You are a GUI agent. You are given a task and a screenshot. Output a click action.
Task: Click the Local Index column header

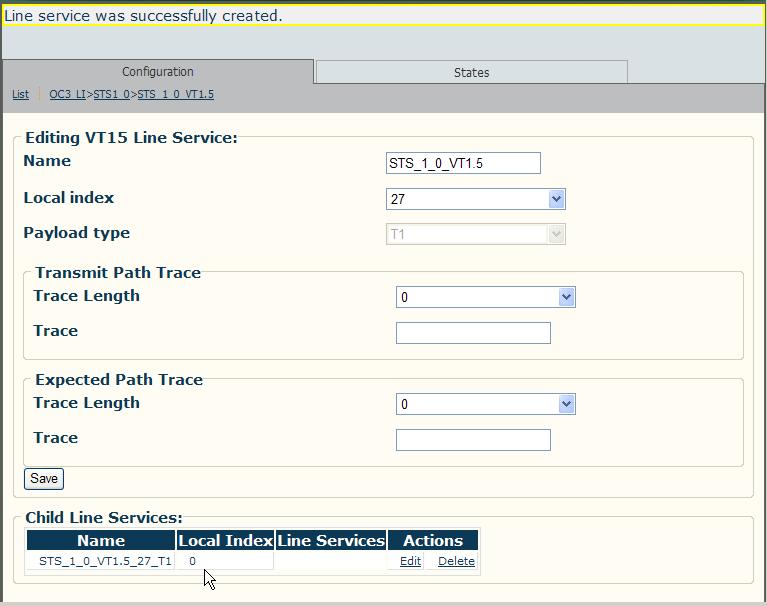pyautogui.click(x=226, y=540)
